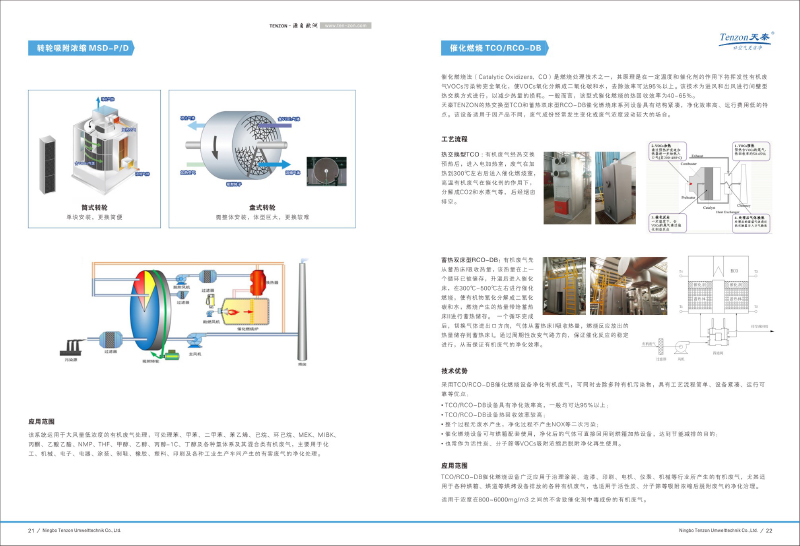Click the 盒式转轮 caption title
800x546 pixels.
point(262,208)
